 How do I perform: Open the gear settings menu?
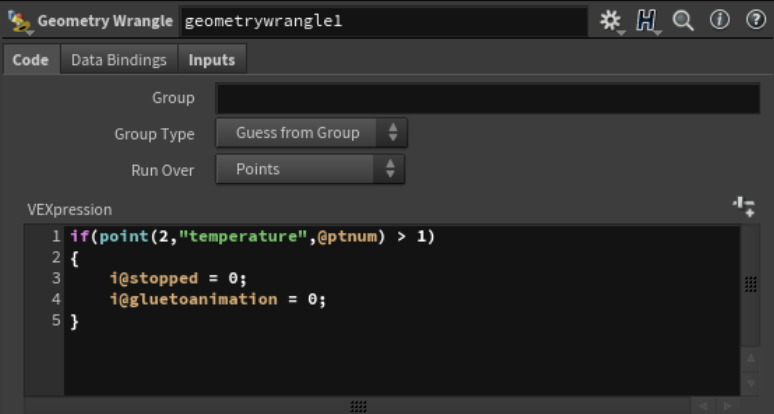tap(611, 21)
